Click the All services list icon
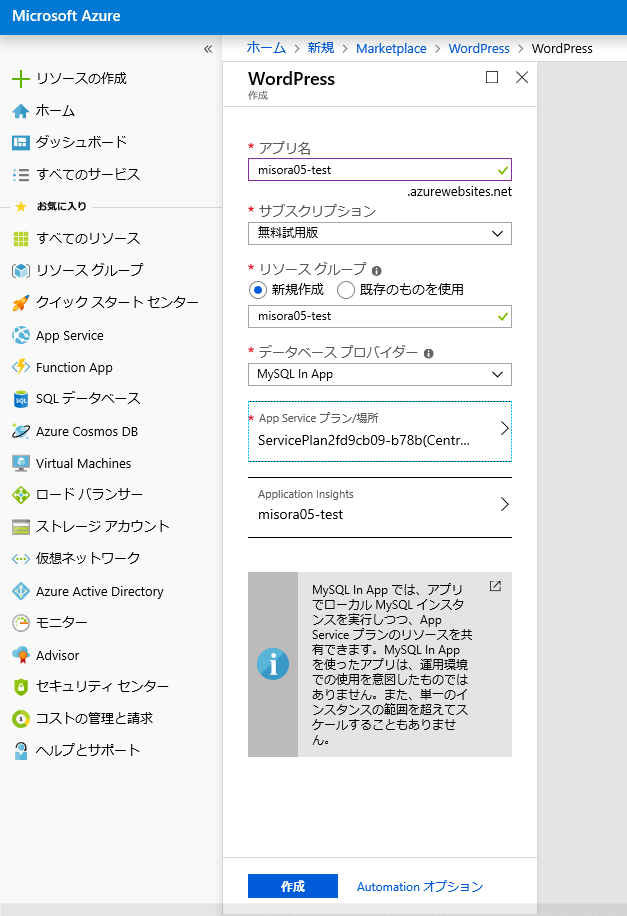This screenshot has width=627, height=916. point(20,175)
